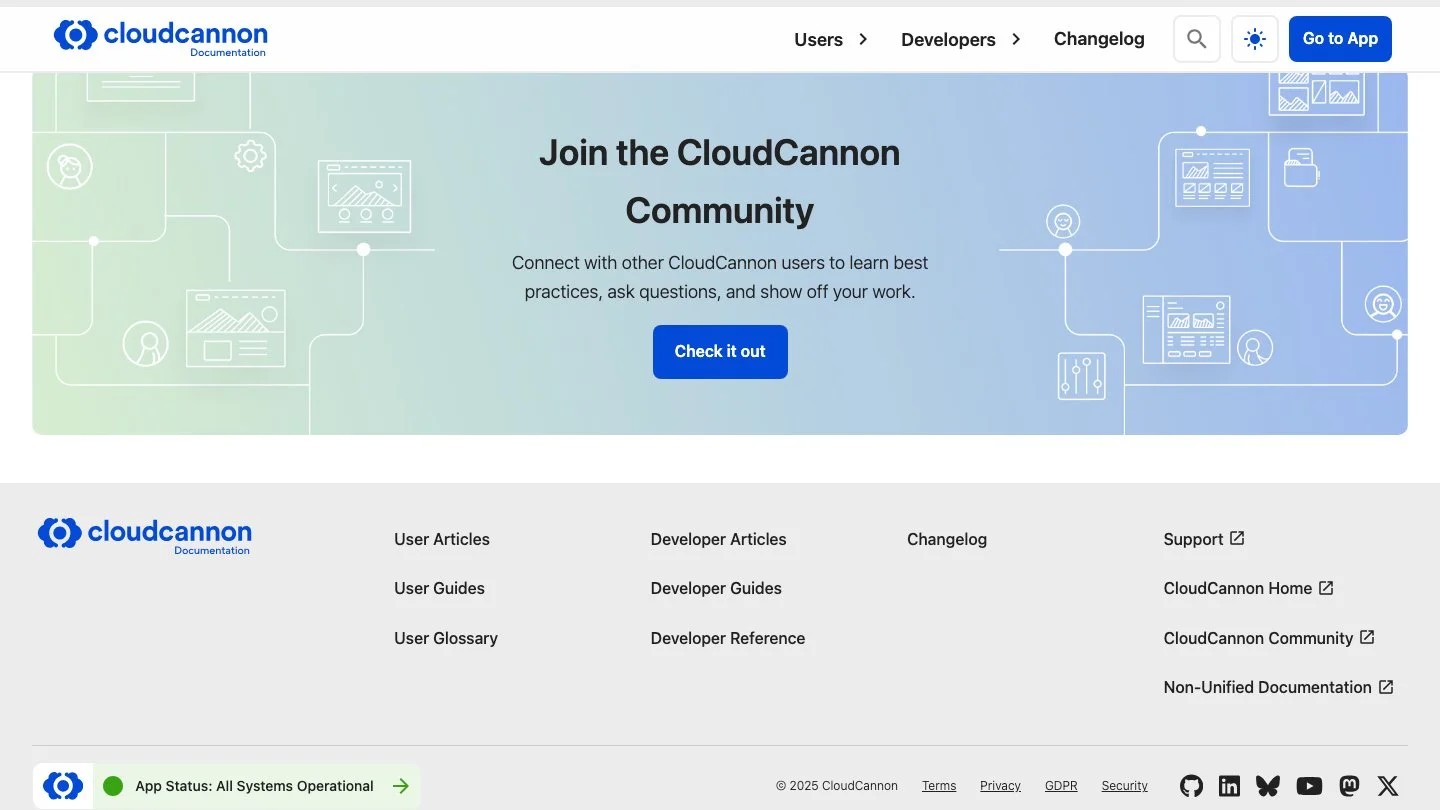Open the X (Twitter) social icon

click(1388, 786)
